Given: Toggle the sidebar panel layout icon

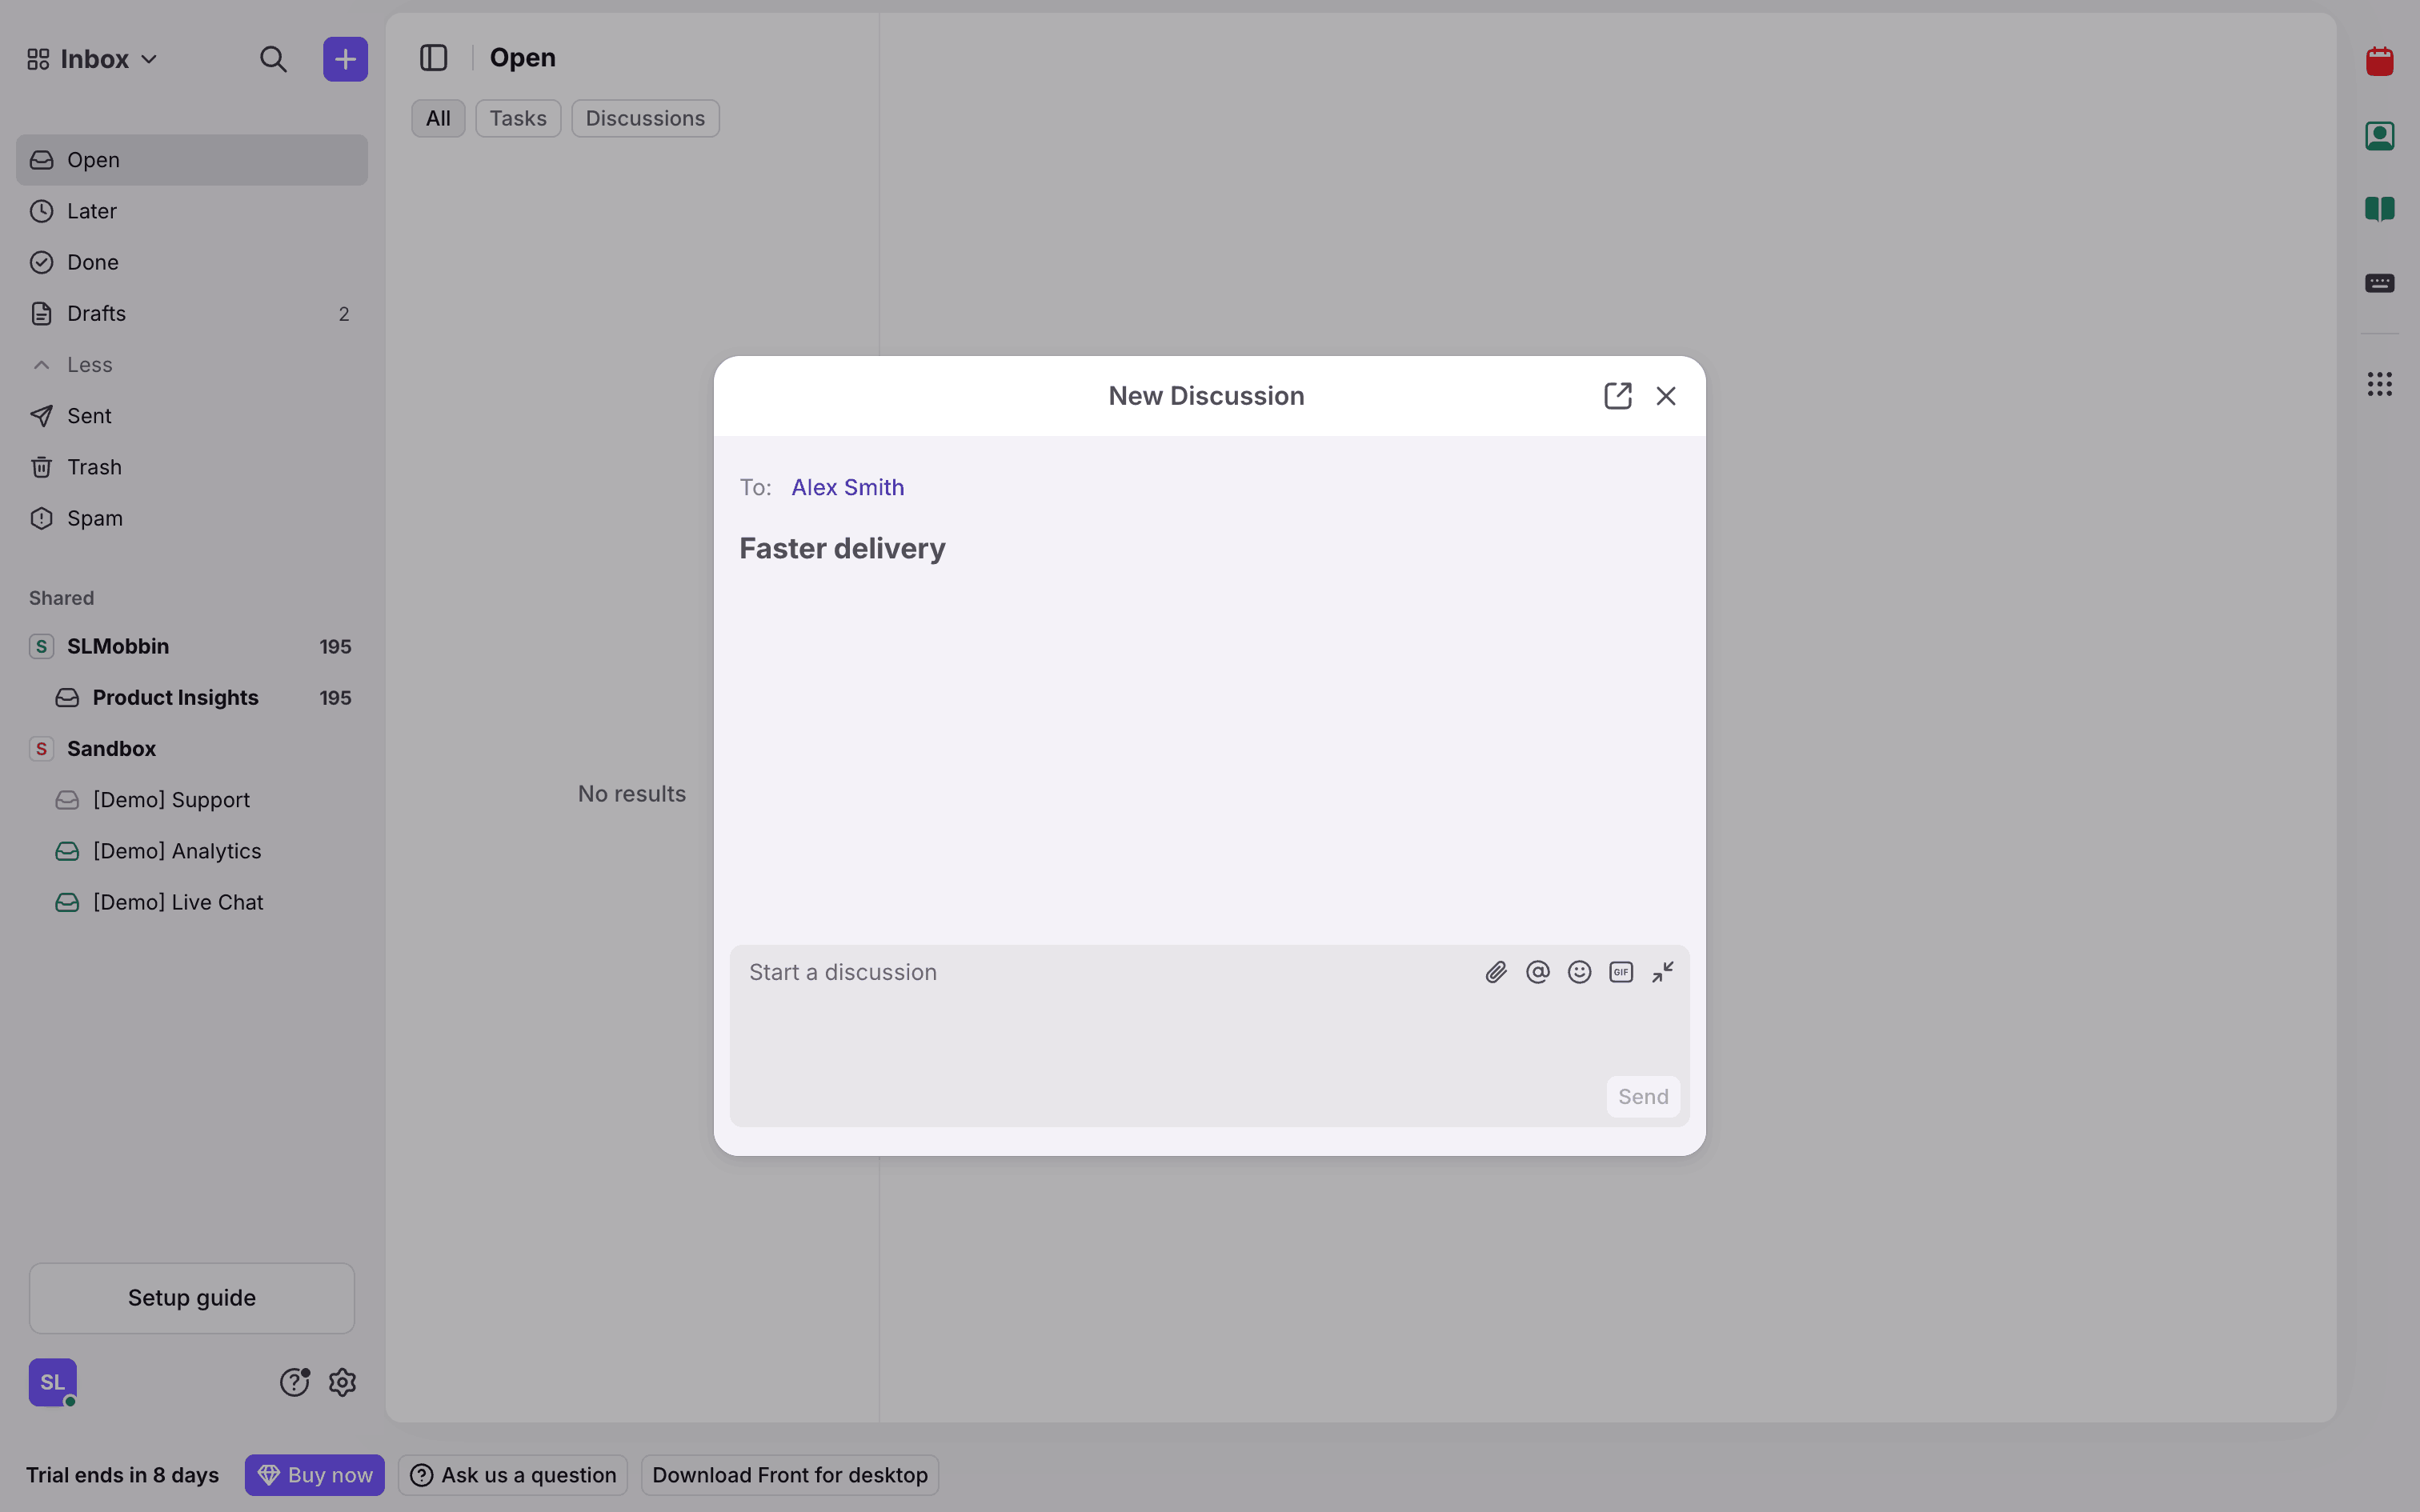Looking at the screenshot, I should click(433, 58).
